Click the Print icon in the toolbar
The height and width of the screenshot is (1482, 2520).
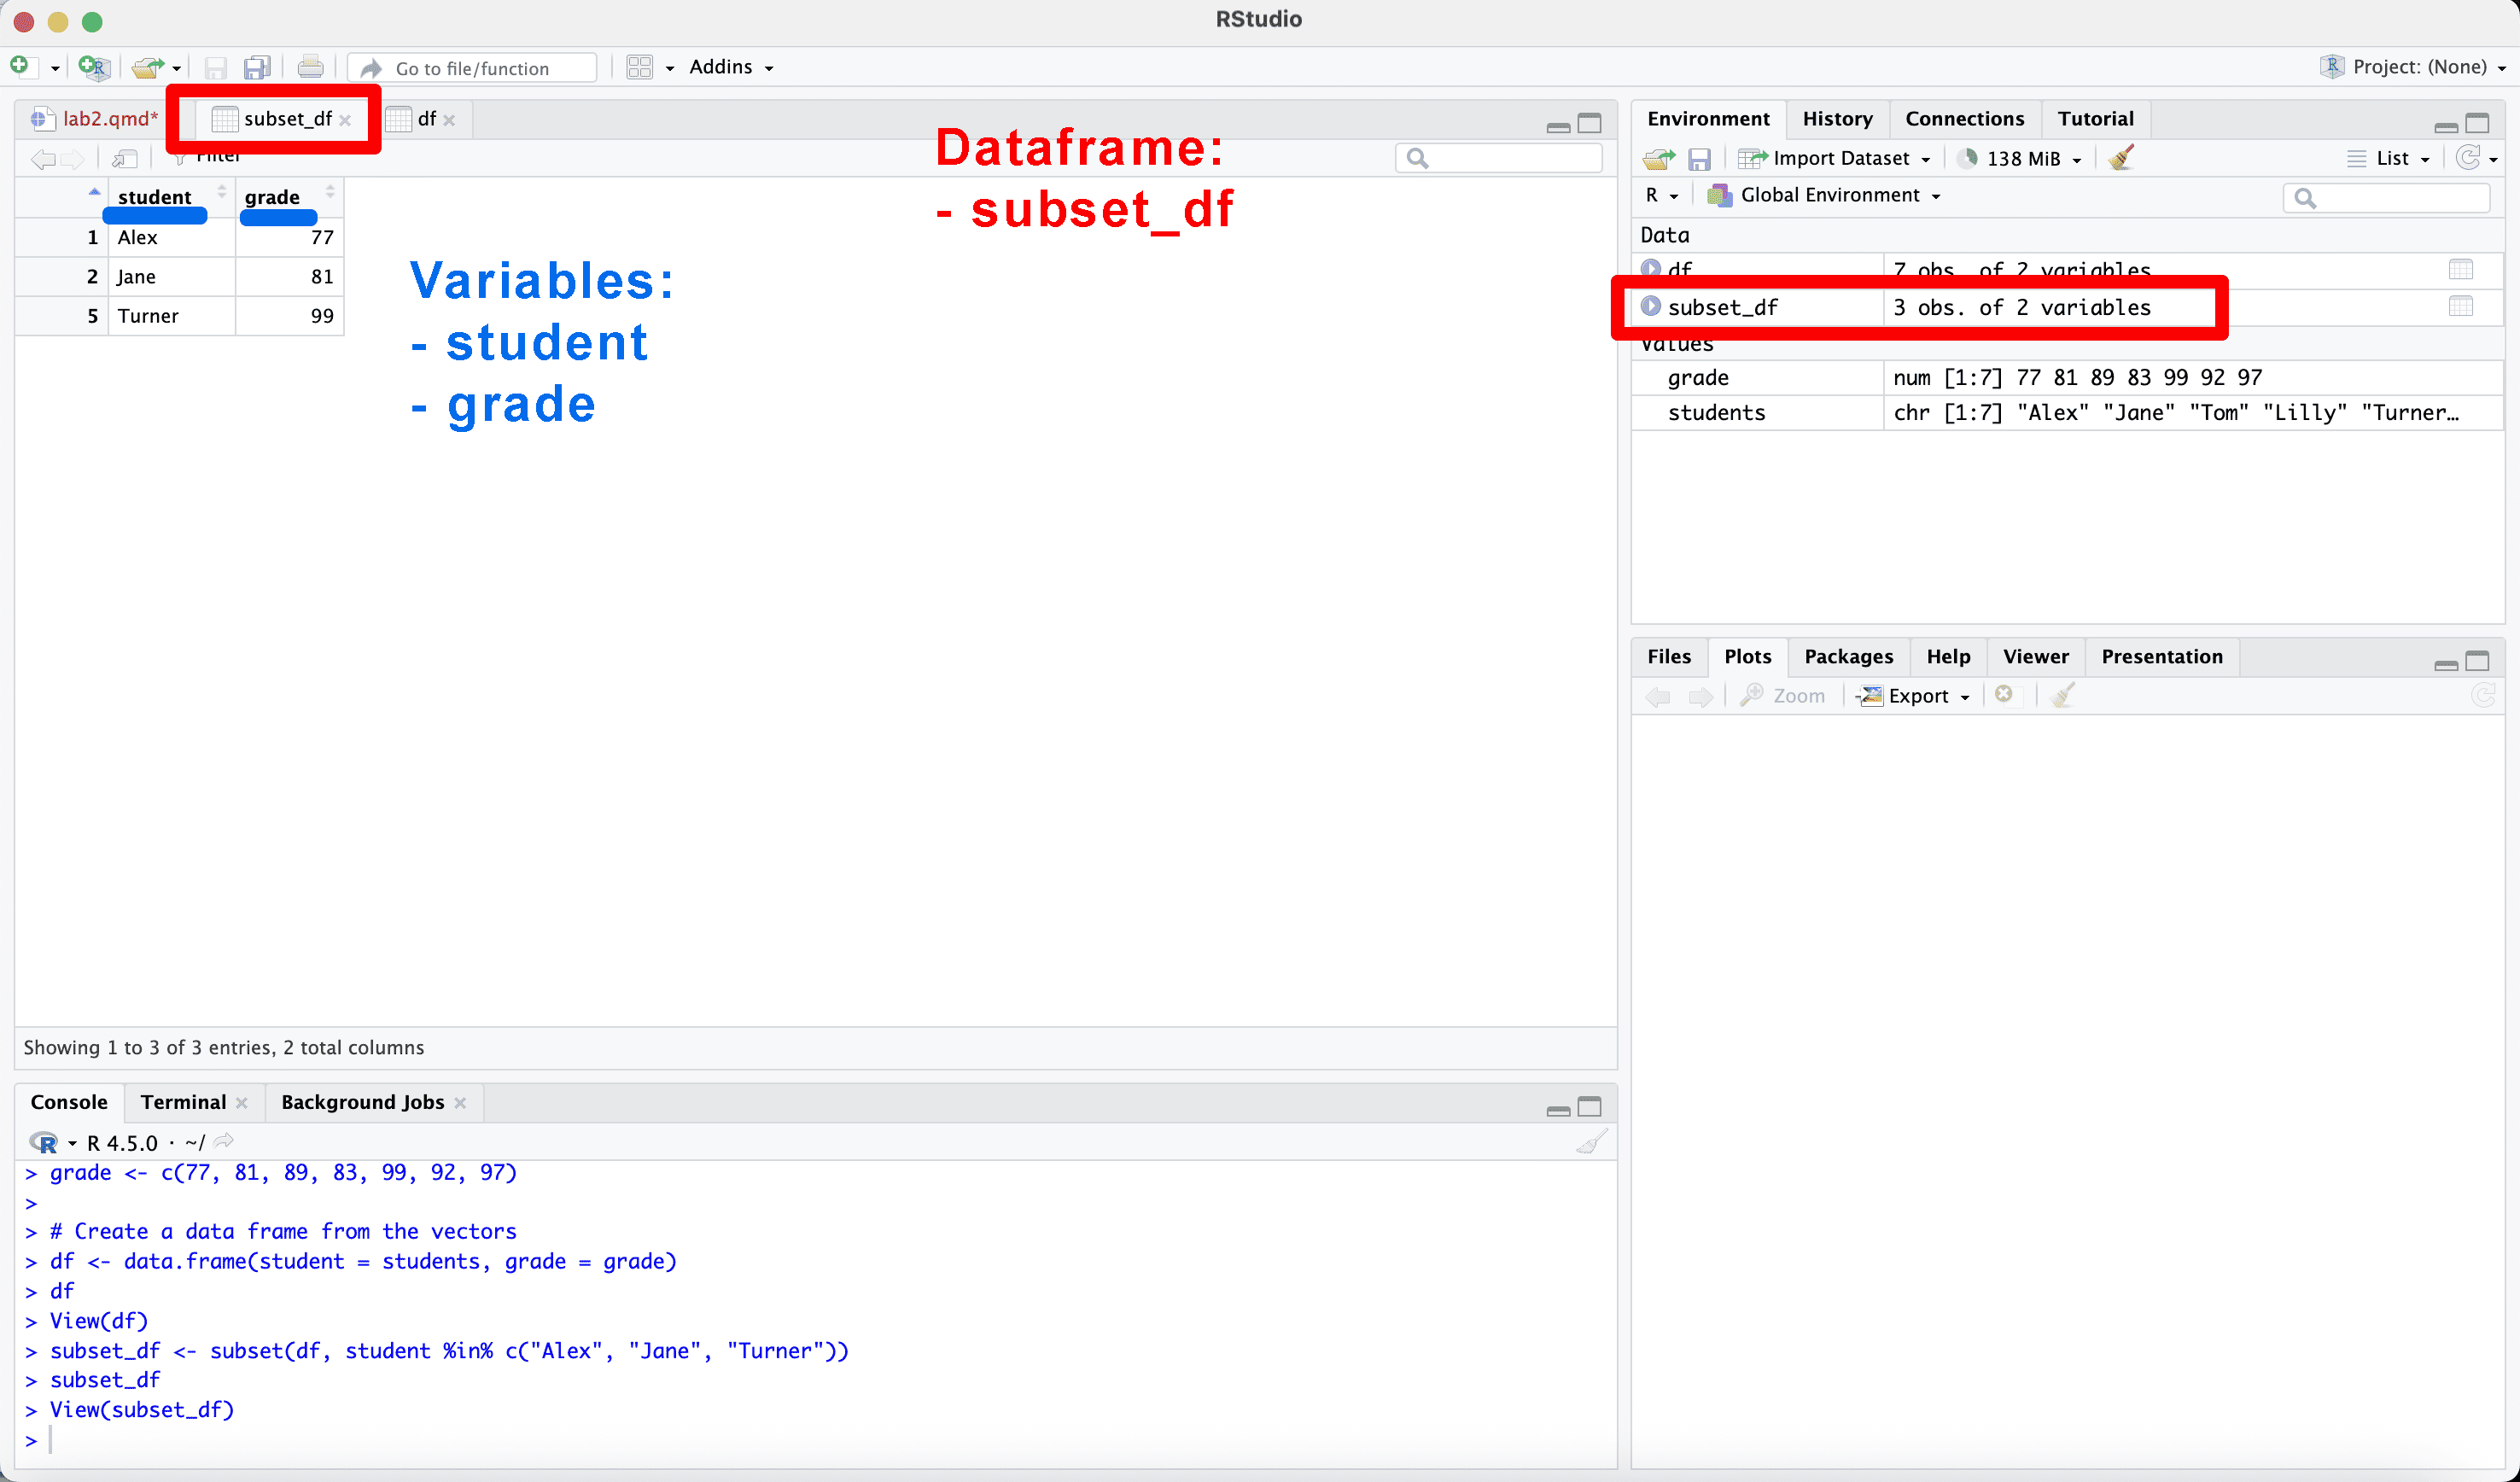(x=310, y=67)
